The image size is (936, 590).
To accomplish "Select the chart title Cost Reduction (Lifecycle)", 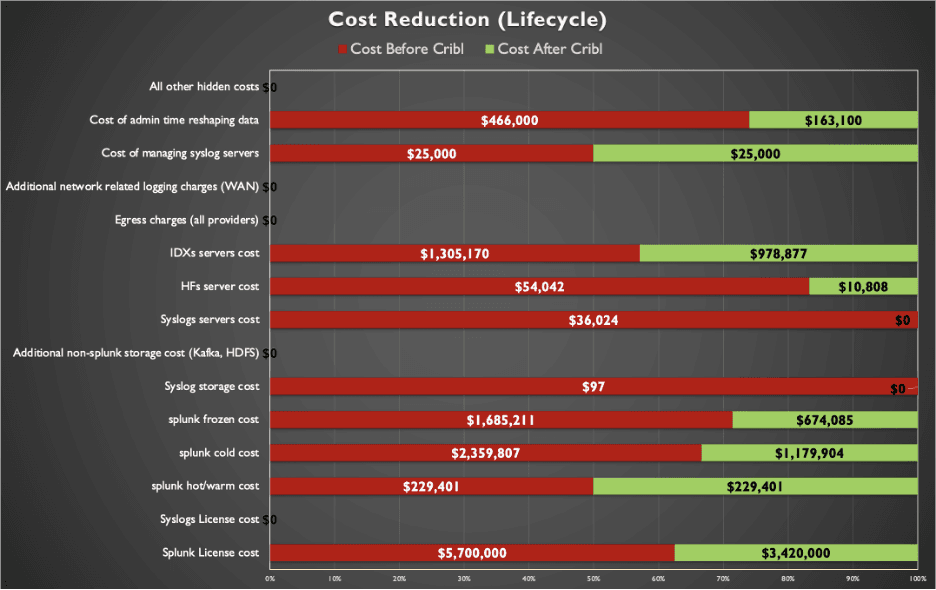I will [x=467, y=19].
